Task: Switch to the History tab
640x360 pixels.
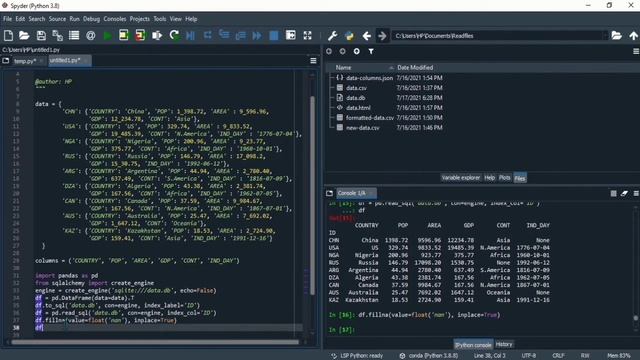Action: pyautogui.click(x=504, y=344)
